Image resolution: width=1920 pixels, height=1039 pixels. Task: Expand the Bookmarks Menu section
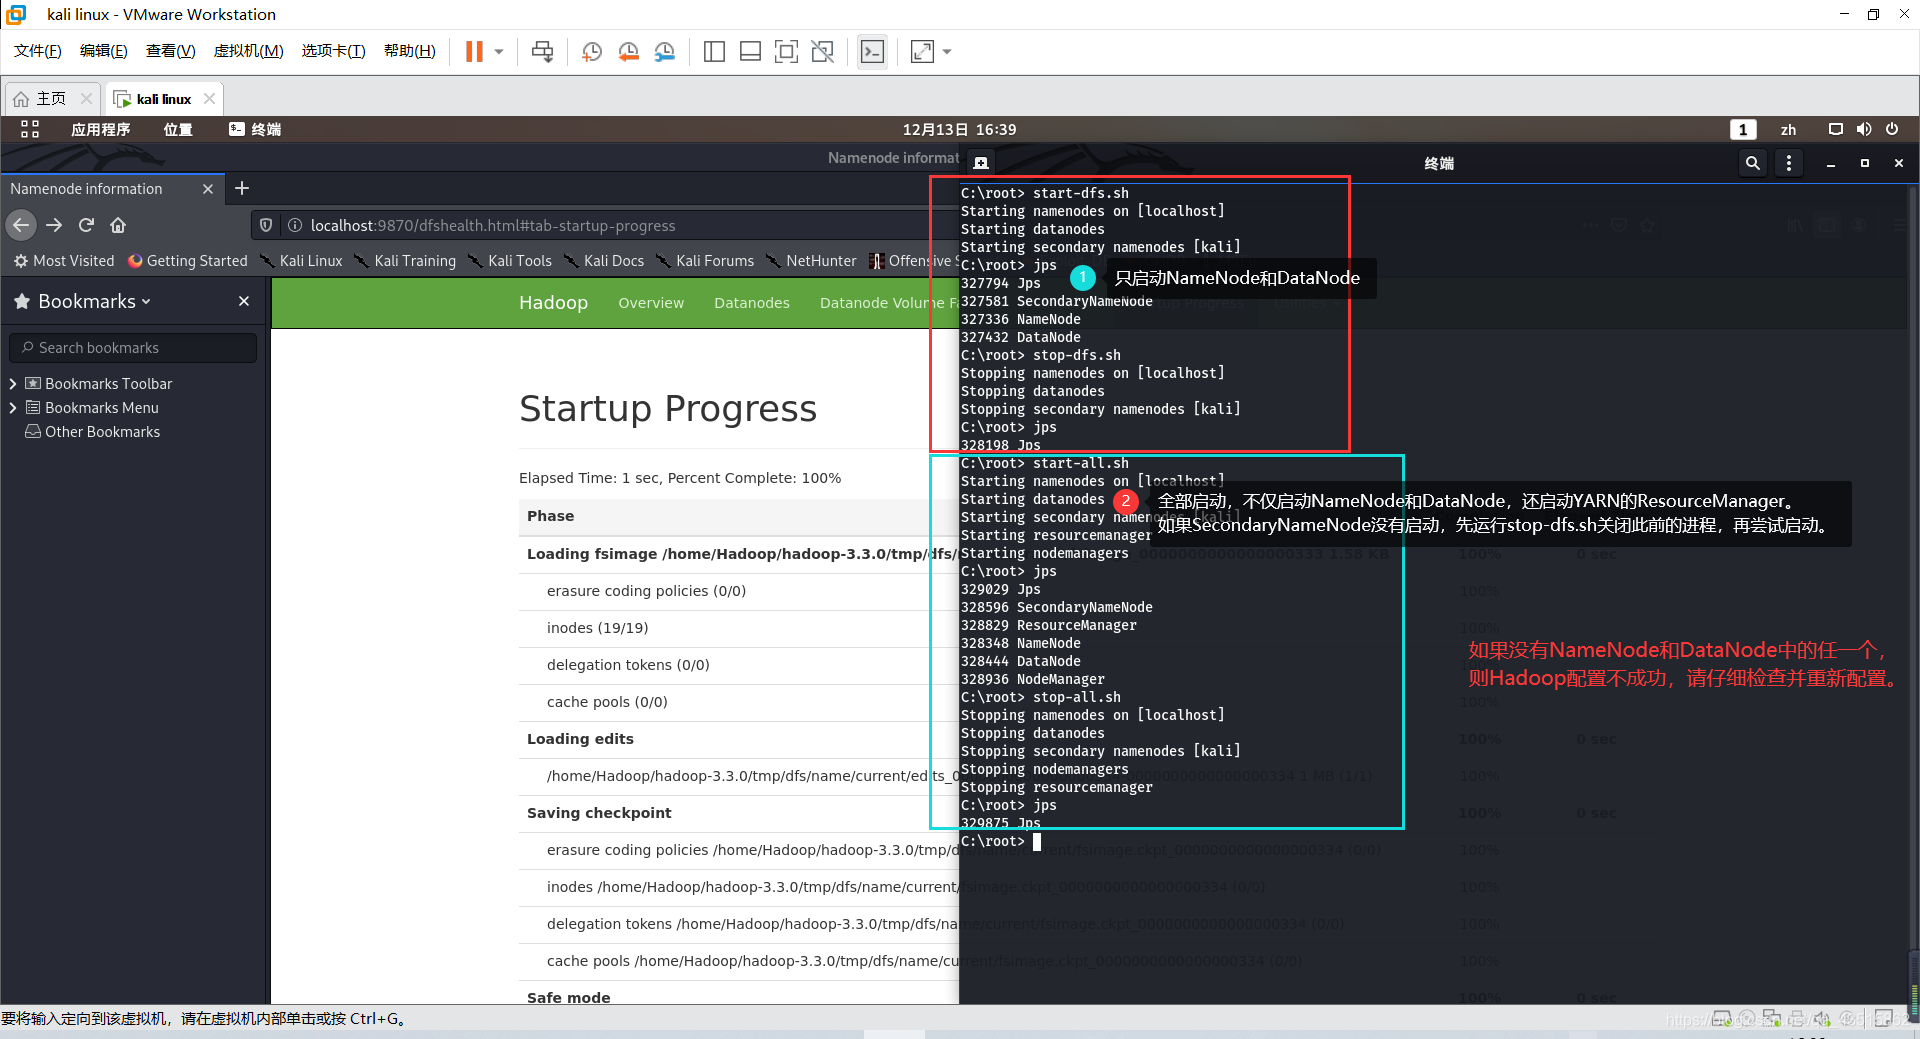[13, 407]
